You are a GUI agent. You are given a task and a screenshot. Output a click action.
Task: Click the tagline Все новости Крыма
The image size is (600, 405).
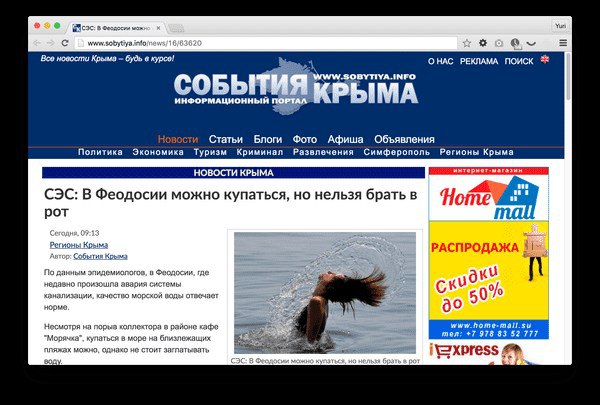pos(107,59)
